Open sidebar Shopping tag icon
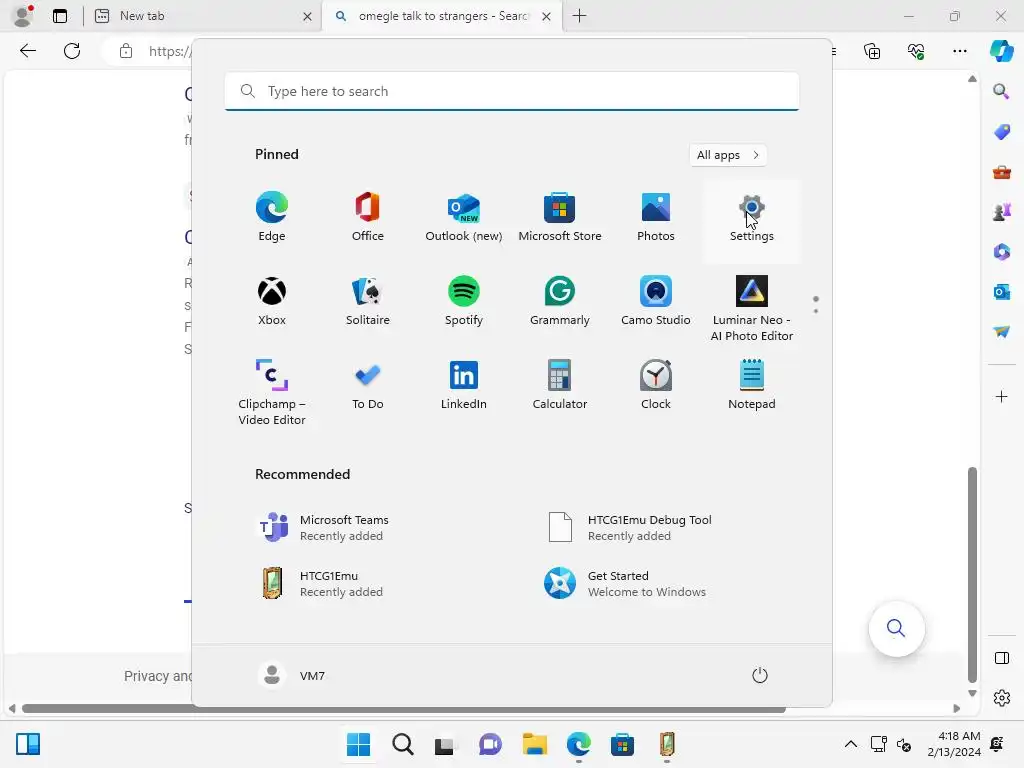 tap(1001, 132)
